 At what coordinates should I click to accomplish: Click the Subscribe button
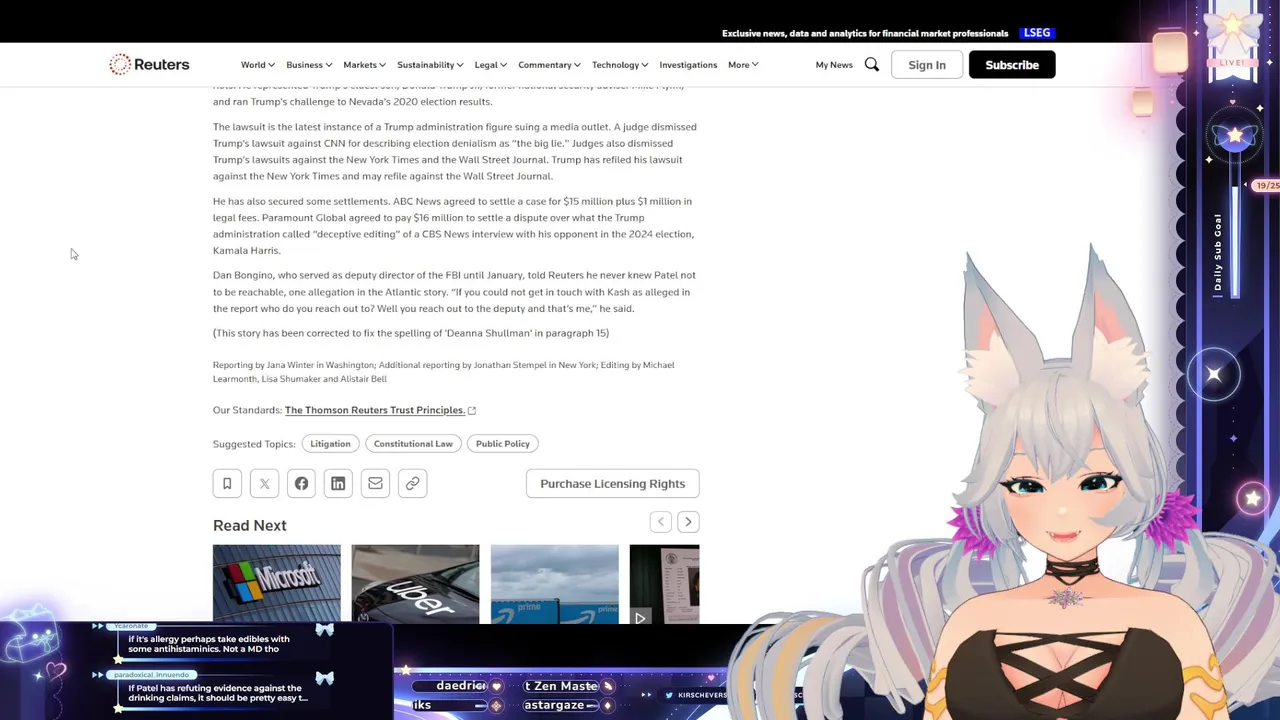coord(1012,65)
